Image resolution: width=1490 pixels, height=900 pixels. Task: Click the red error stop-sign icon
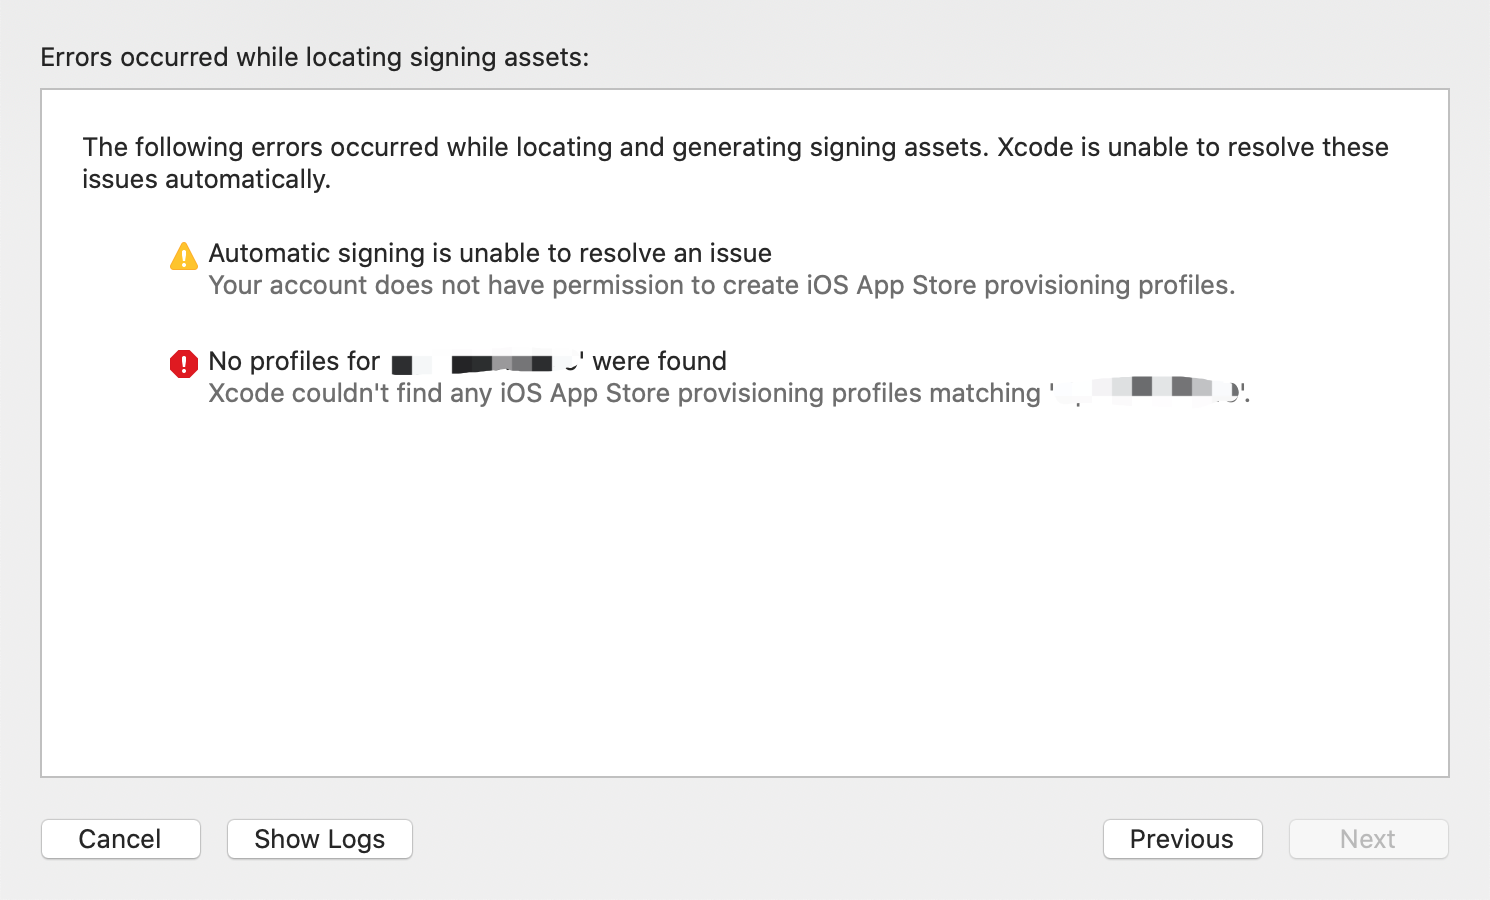click(x=184, y=364)
